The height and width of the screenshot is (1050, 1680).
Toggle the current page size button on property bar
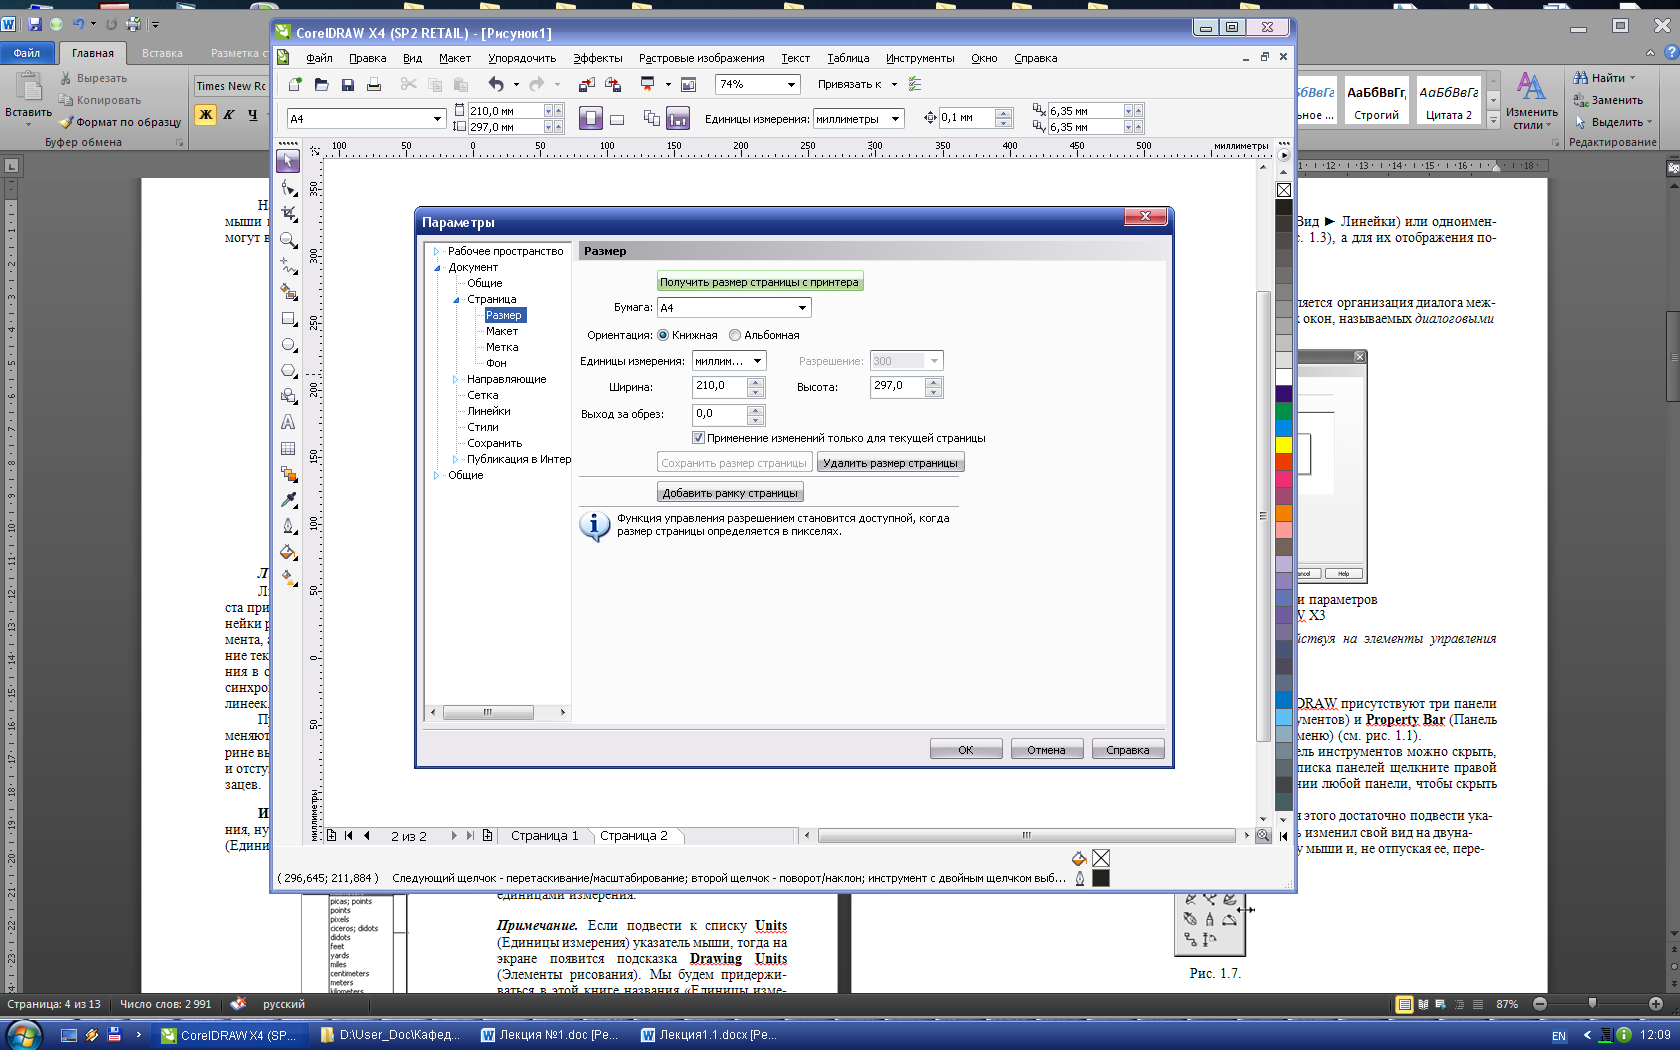(678, 119)
